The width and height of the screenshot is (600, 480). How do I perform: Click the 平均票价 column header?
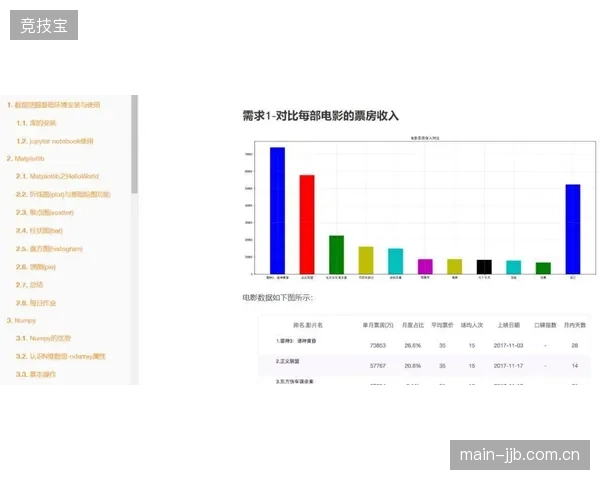pos(442,325)
